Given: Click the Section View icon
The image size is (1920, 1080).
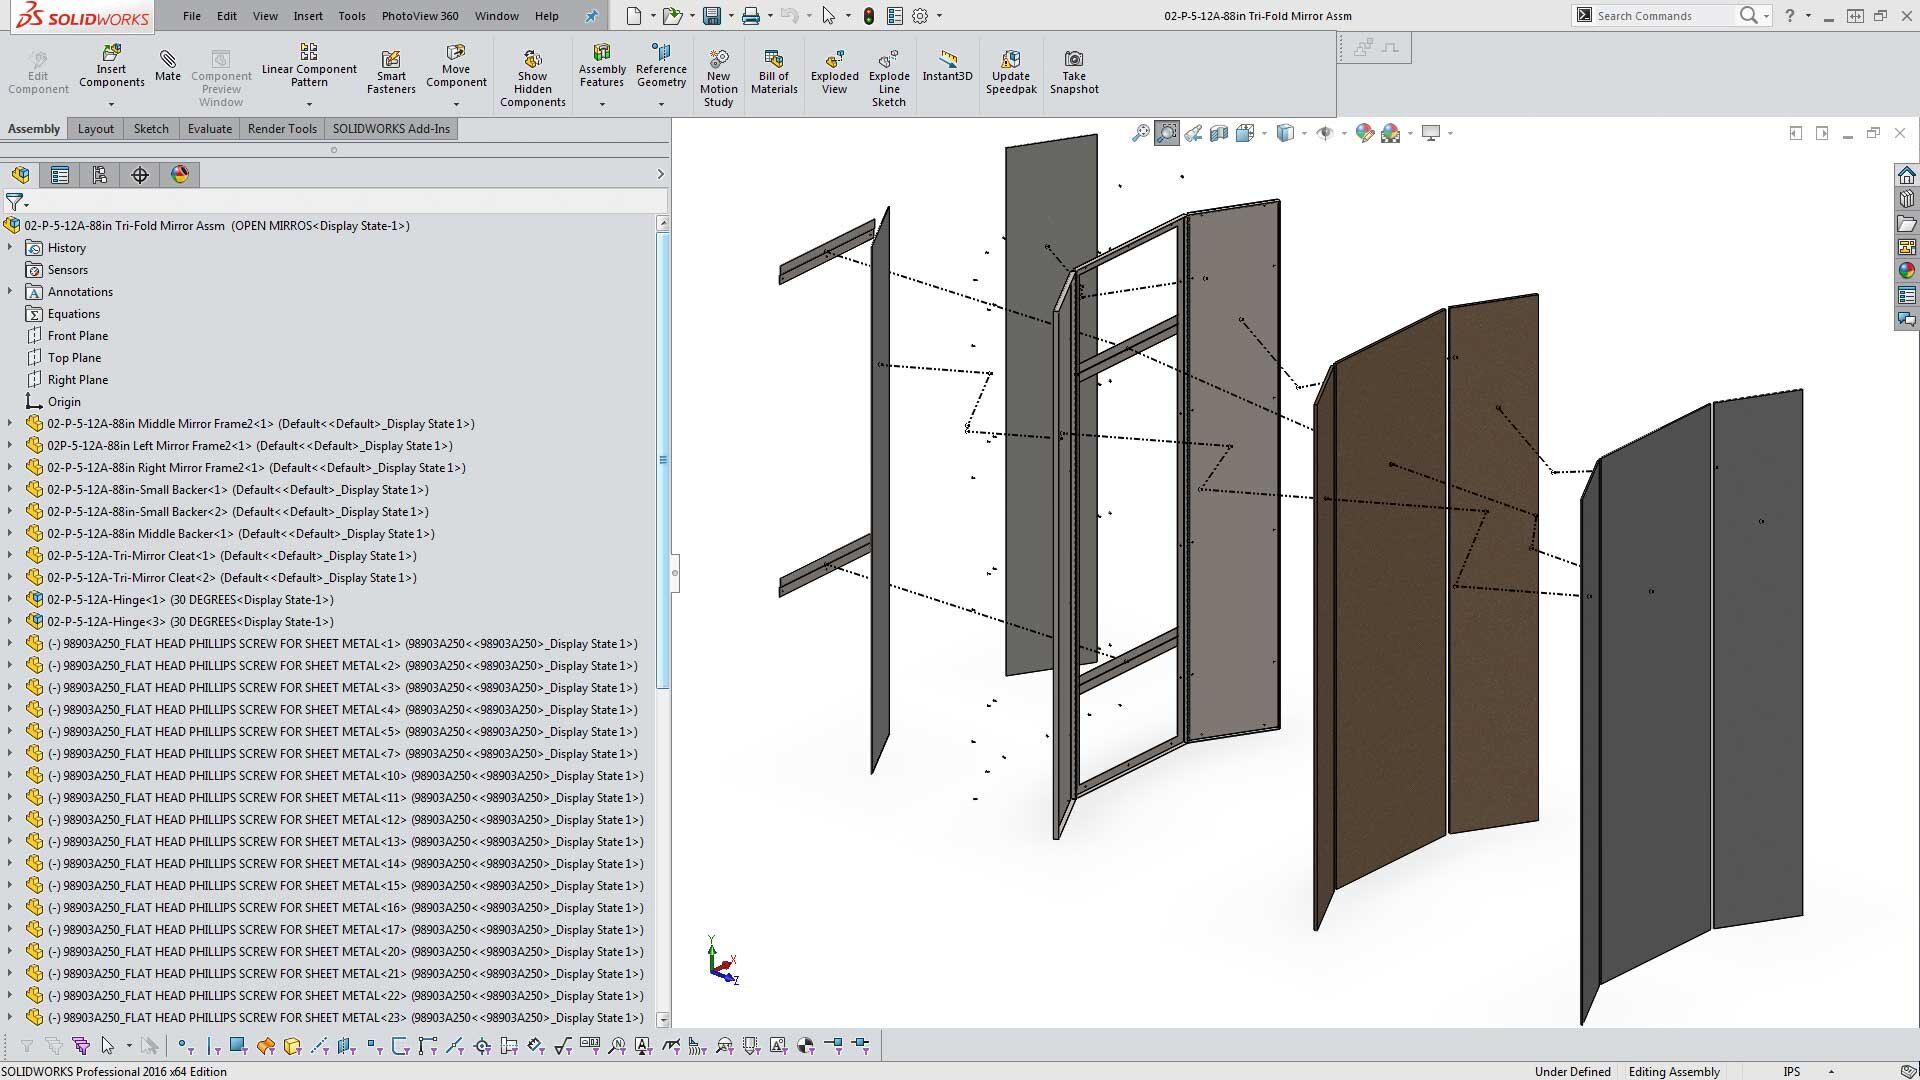Looking at the screenshot, I should [1219, 133].
